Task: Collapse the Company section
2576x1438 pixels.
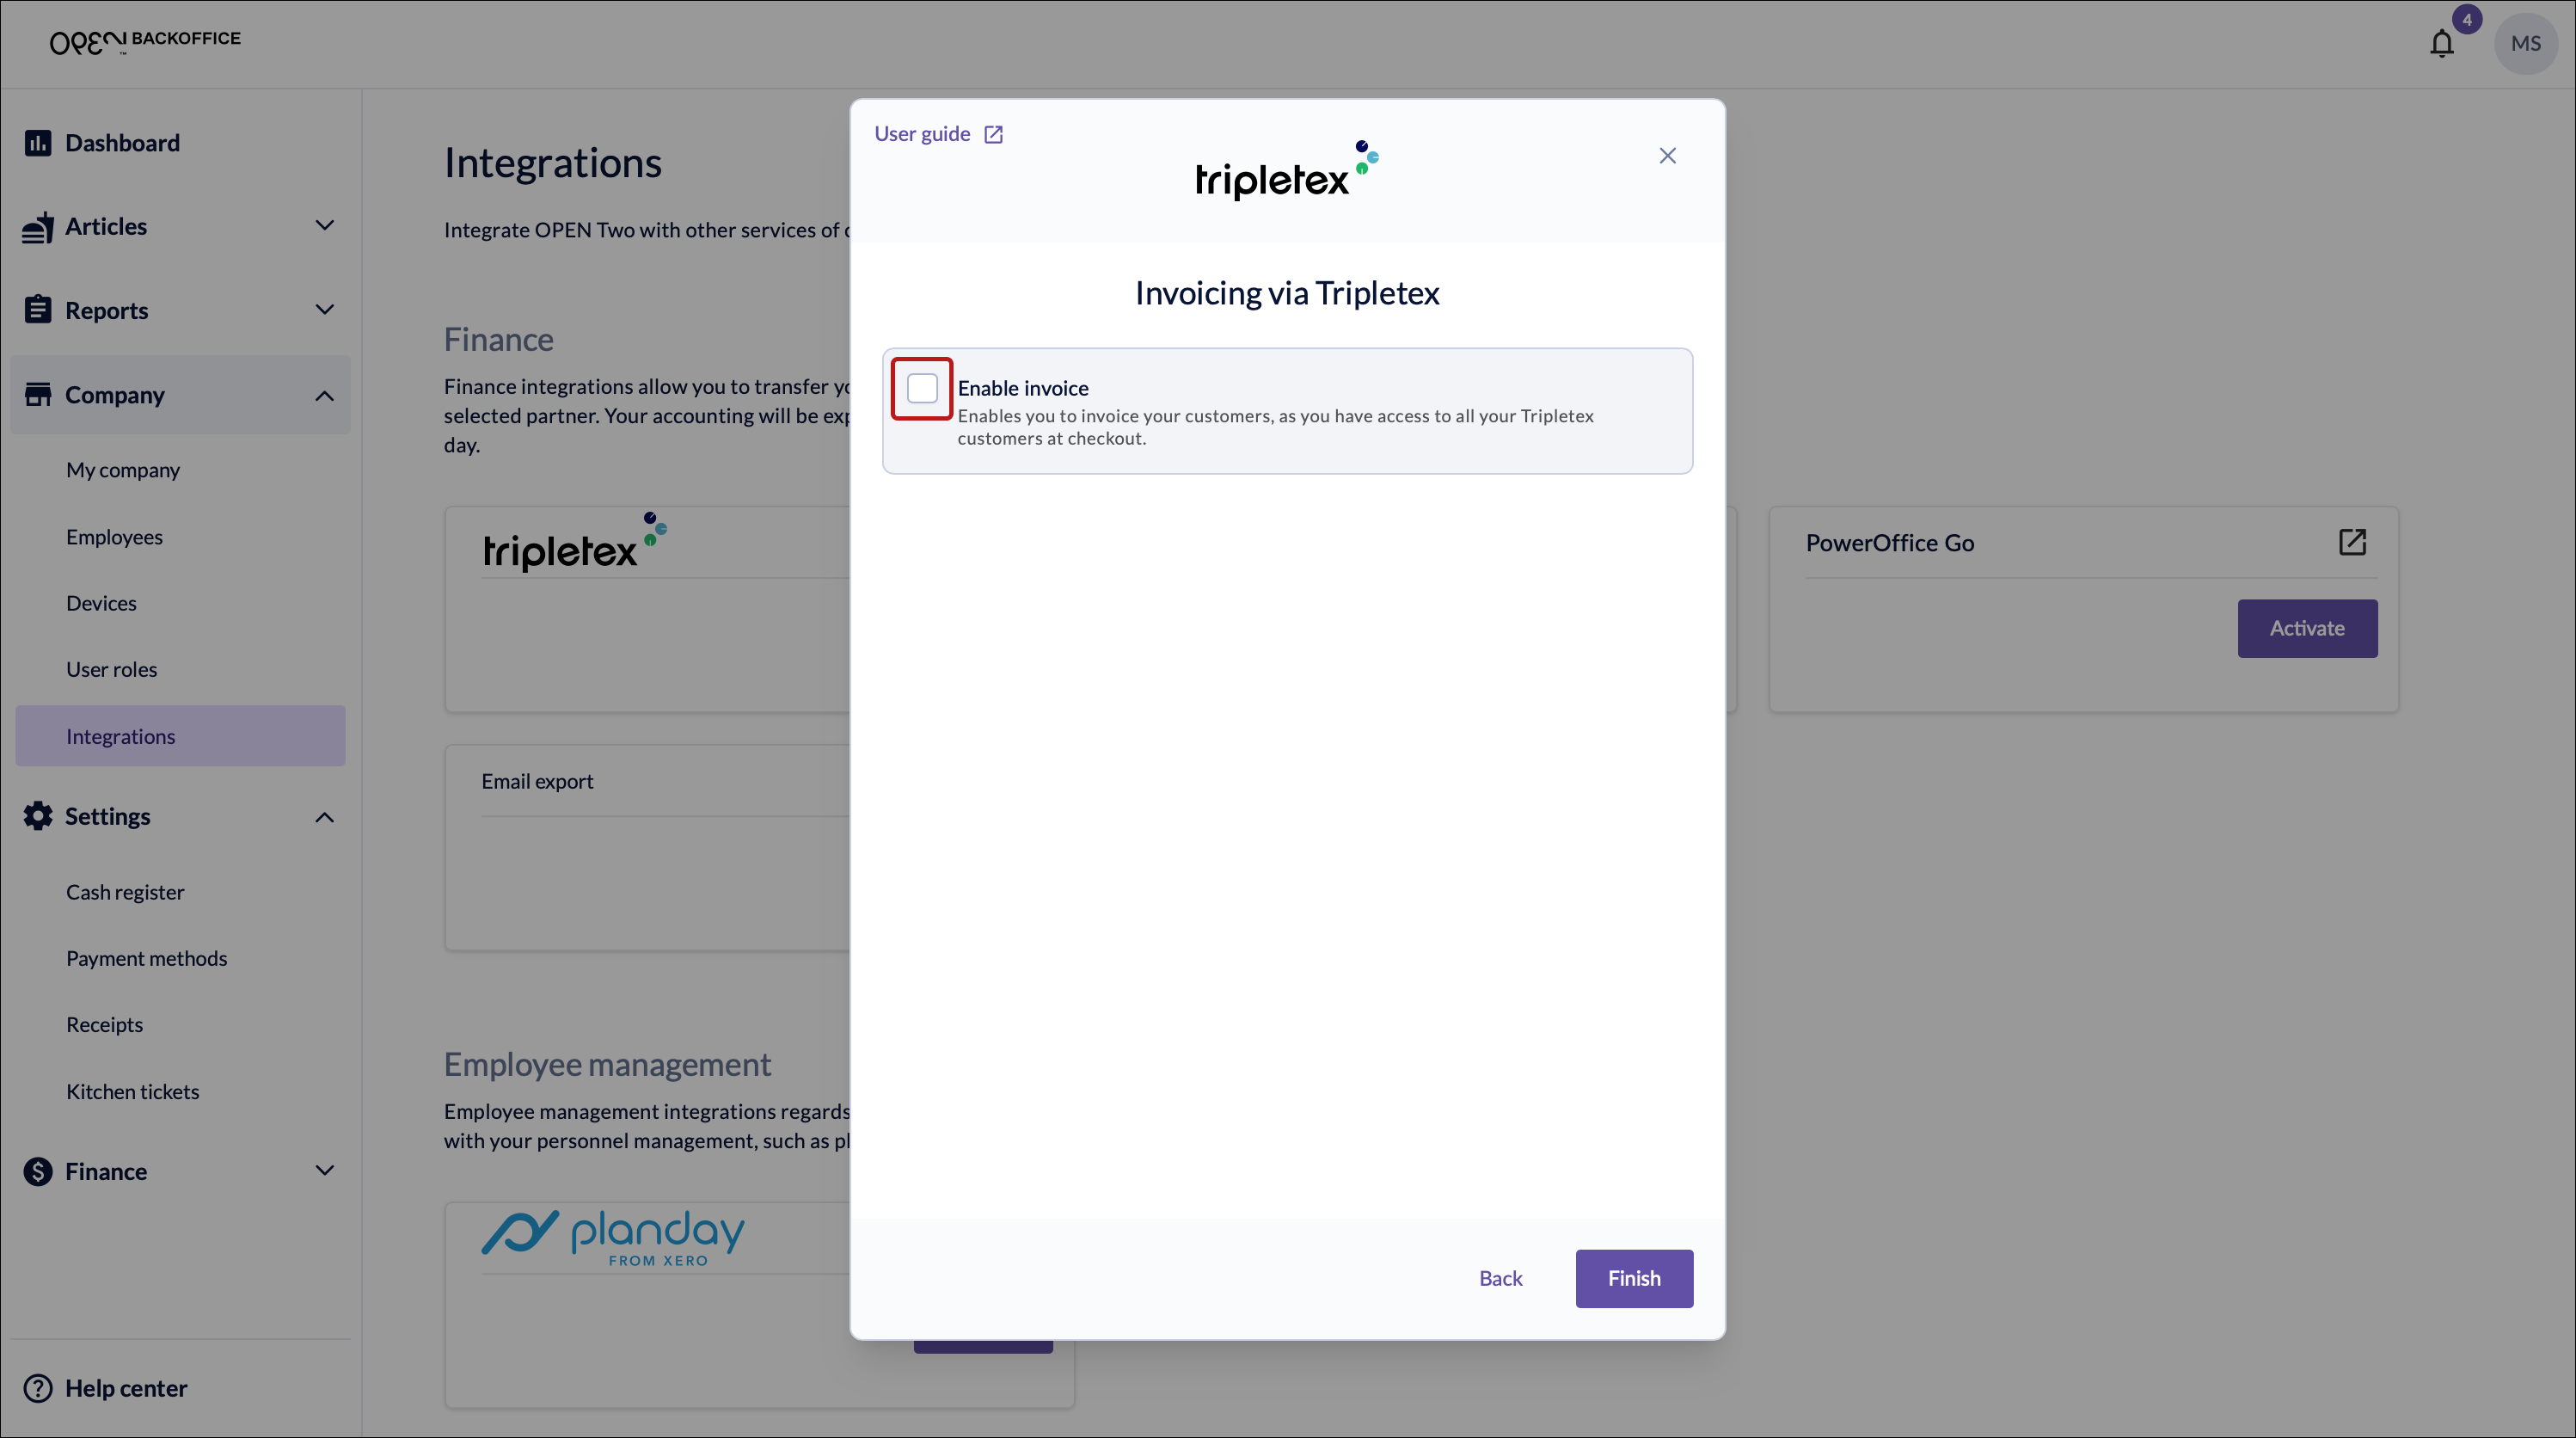Action: (x=324, y=396)
